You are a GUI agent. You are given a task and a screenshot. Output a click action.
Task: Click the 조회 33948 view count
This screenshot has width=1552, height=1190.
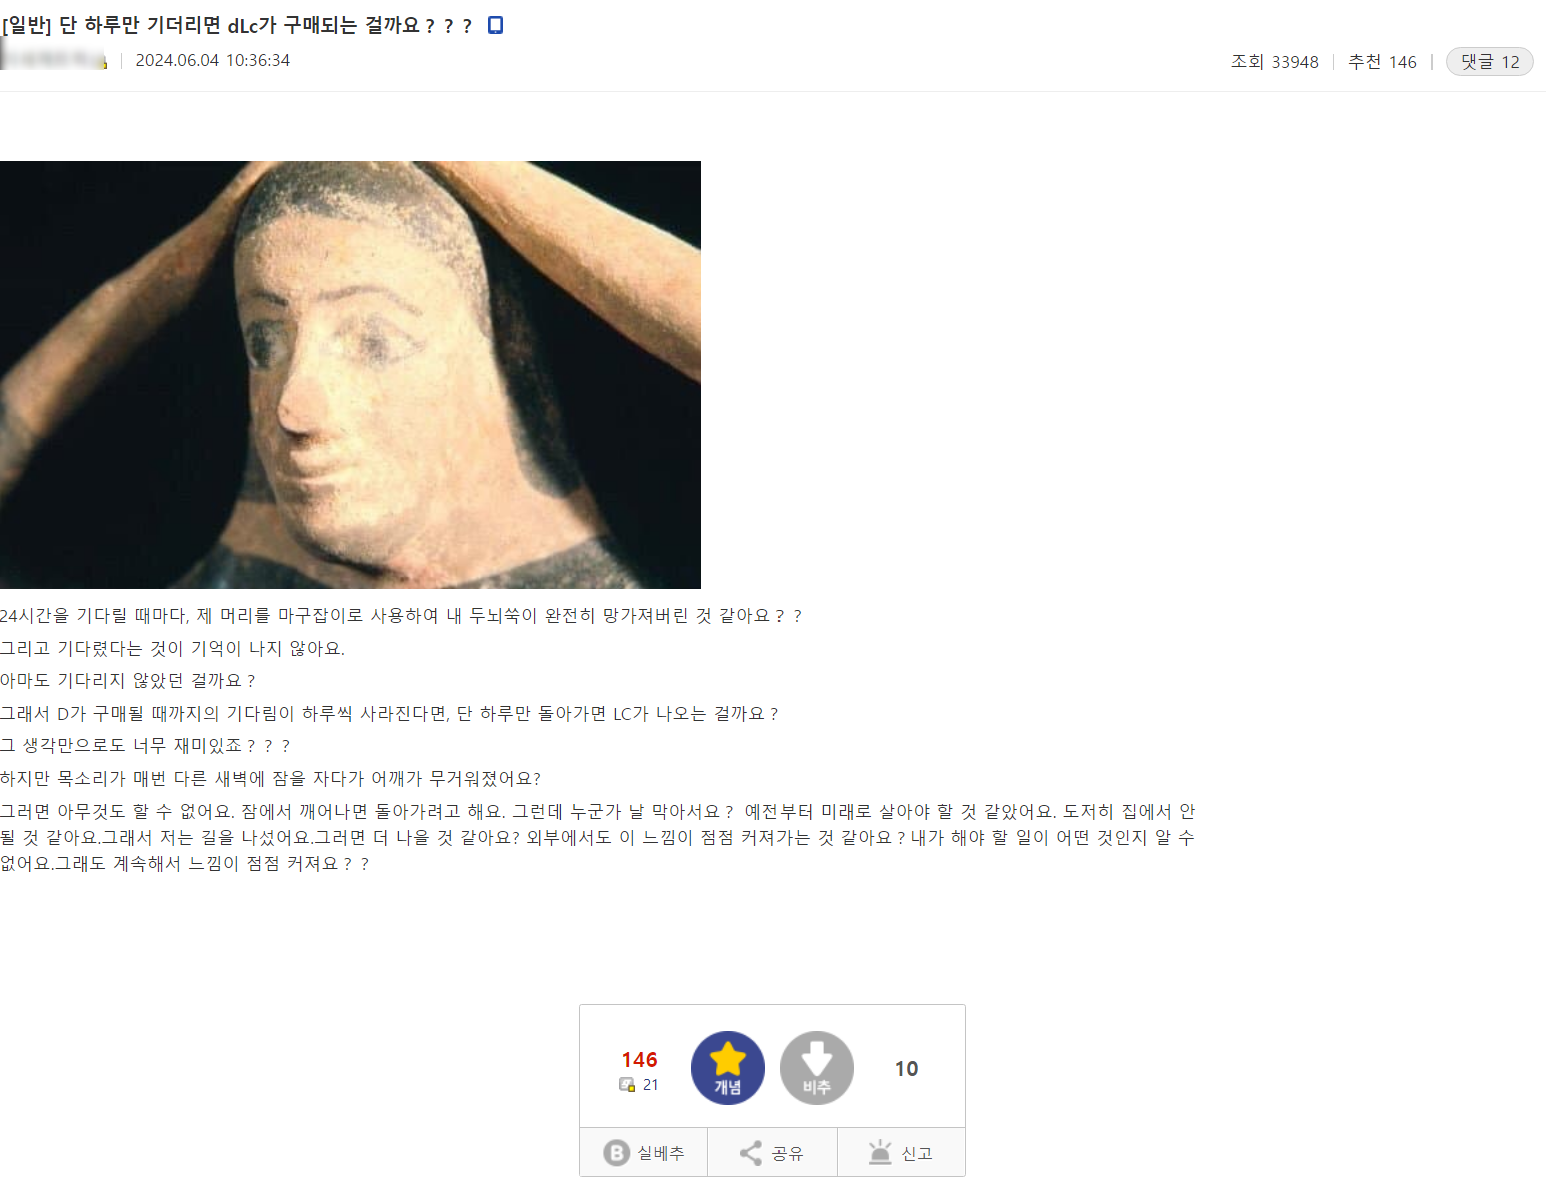tap(1274, 62)
